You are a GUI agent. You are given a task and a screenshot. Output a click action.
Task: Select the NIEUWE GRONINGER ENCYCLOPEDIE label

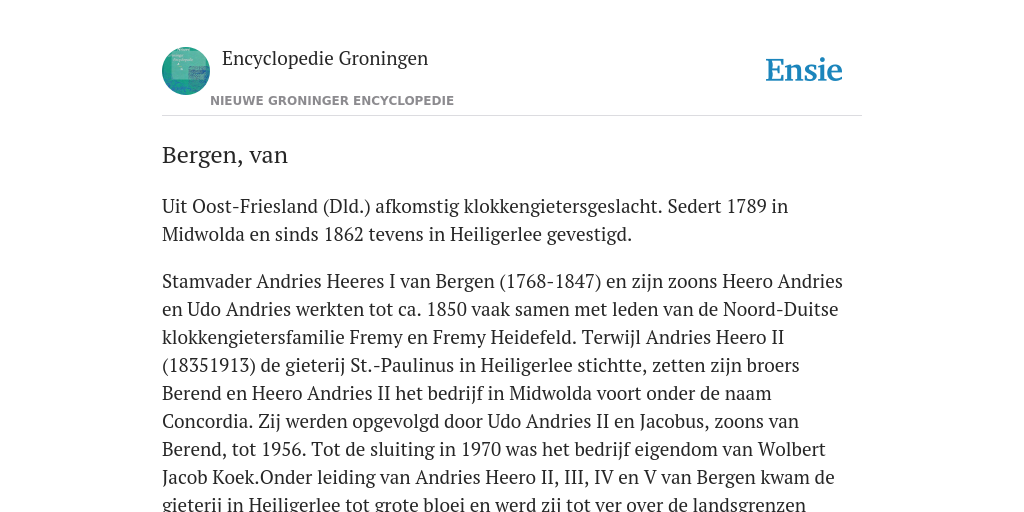[x=332, y=101]
